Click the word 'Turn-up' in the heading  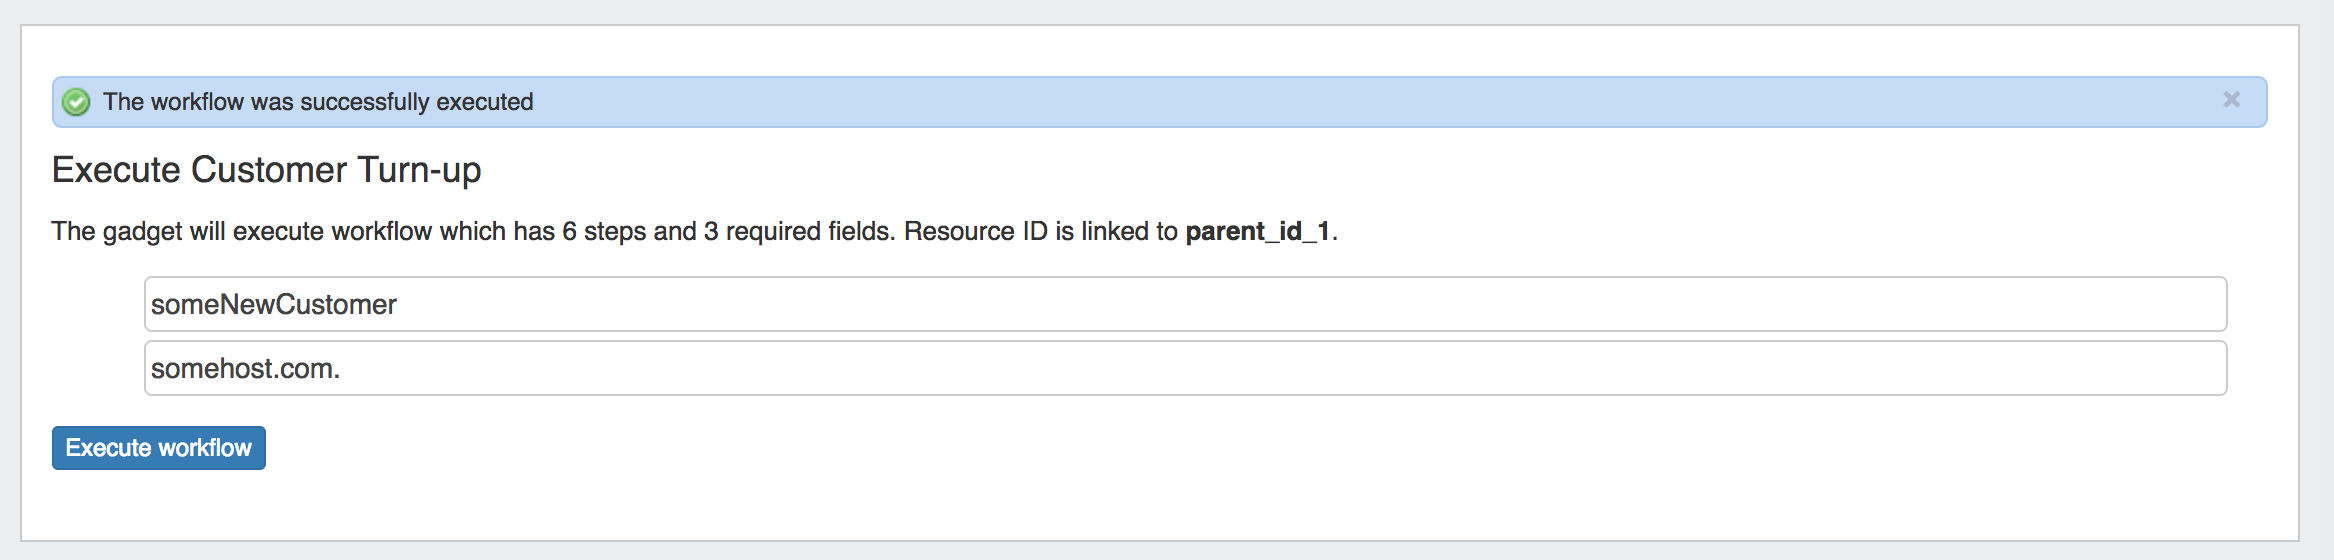(419, 170)
